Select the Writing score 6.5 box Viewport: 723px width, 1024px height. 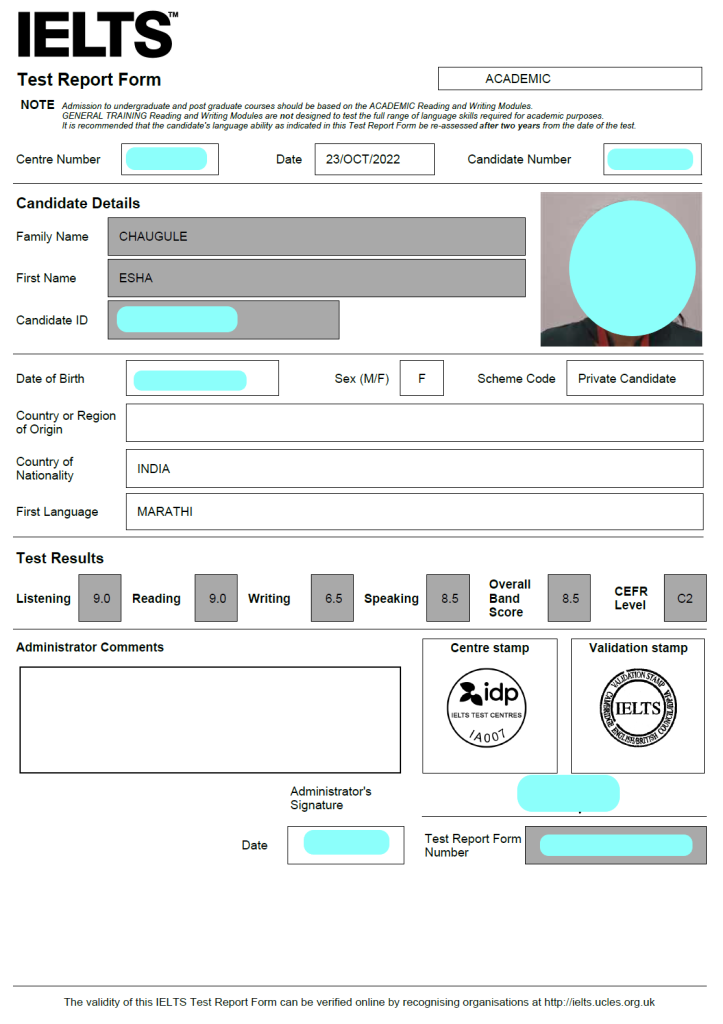333,598
